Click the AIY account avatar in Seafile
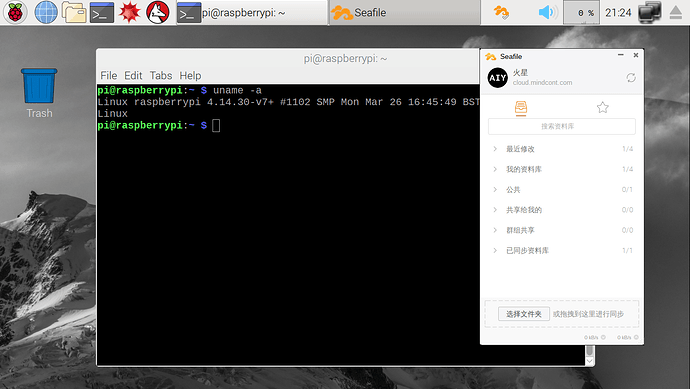Screen dimensions: 690x389 click(498, 78)
